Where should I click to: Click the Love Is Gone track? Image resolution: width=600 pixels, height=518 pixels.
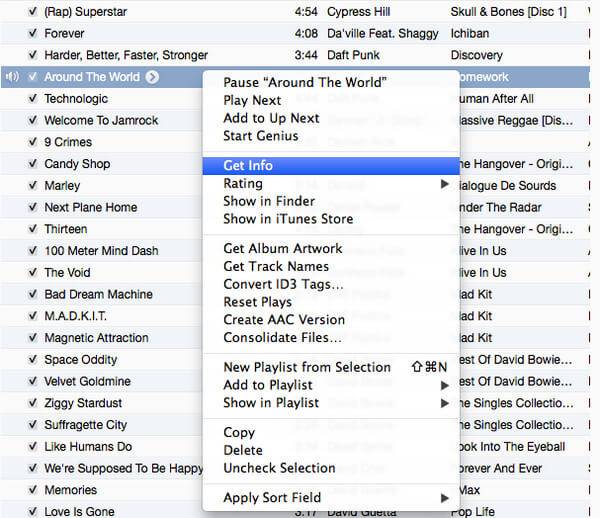[x=79, y=511]
